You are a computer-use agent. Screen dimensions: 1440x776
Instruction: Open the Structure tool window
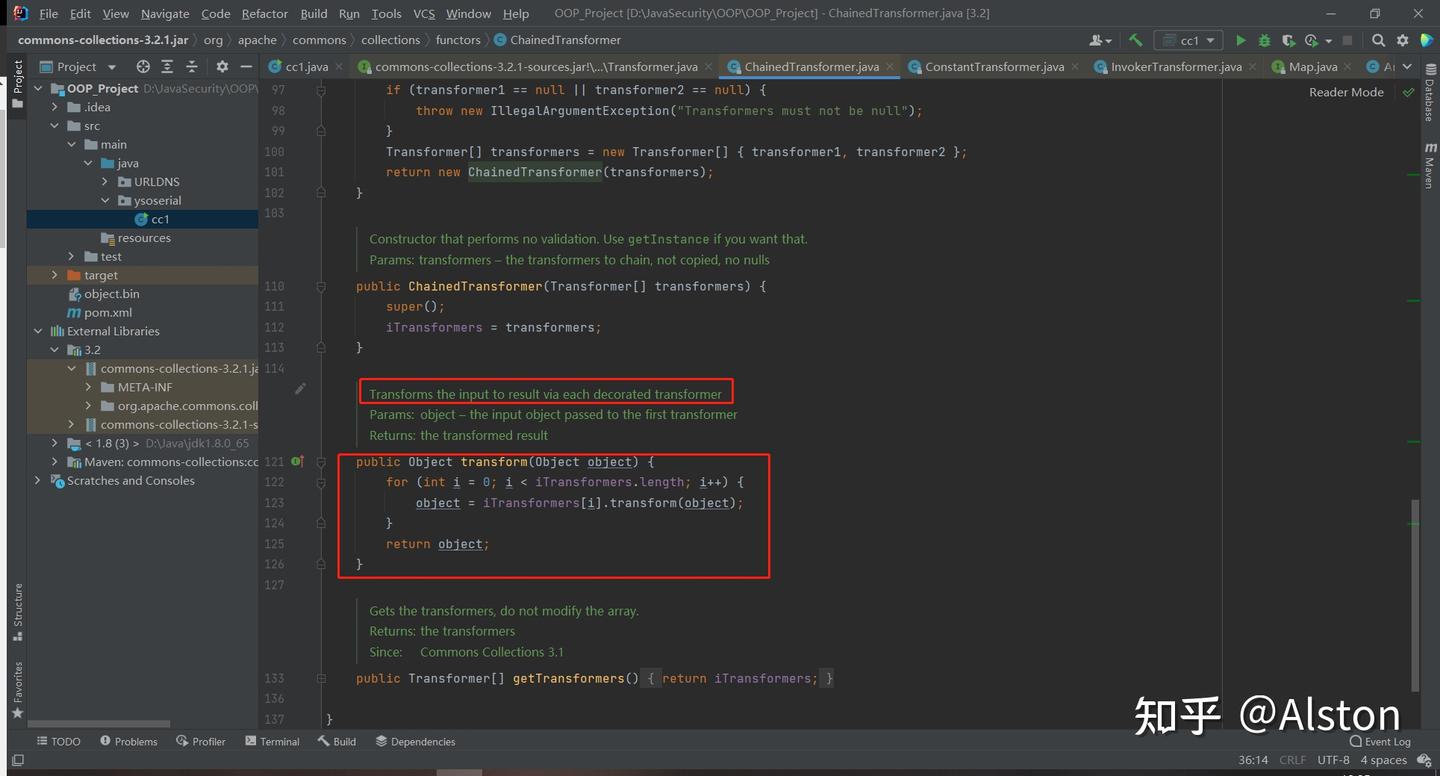click(x=17, y=612)
